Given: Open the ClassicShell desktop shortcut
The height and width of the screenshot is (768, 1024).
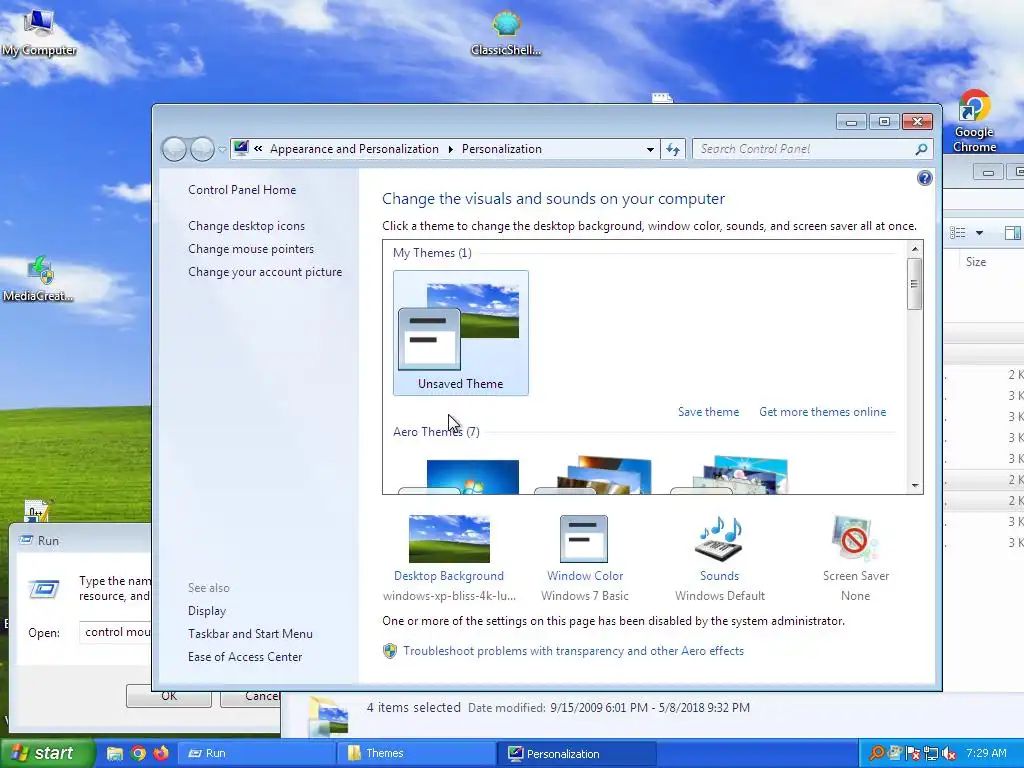Looking at the screenshot, I should coord(505,33).
